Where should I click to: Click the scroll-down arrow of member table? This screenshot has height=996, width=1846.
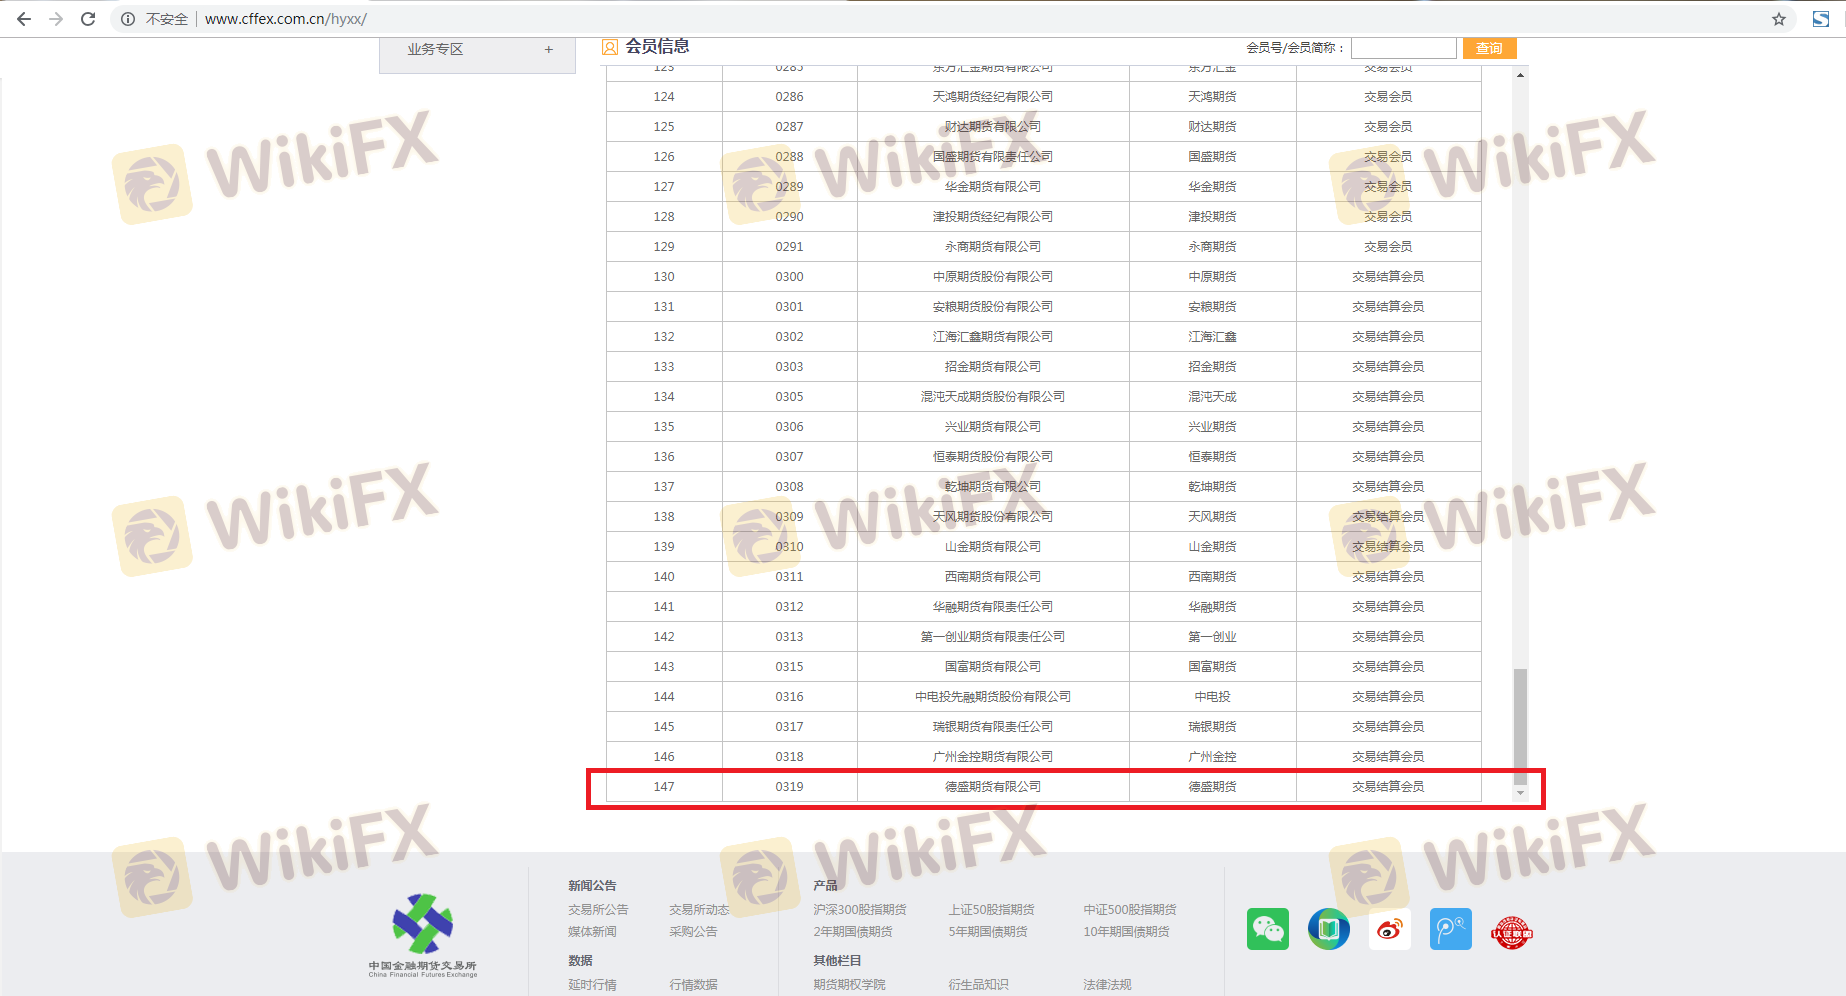coord(1520,793)
